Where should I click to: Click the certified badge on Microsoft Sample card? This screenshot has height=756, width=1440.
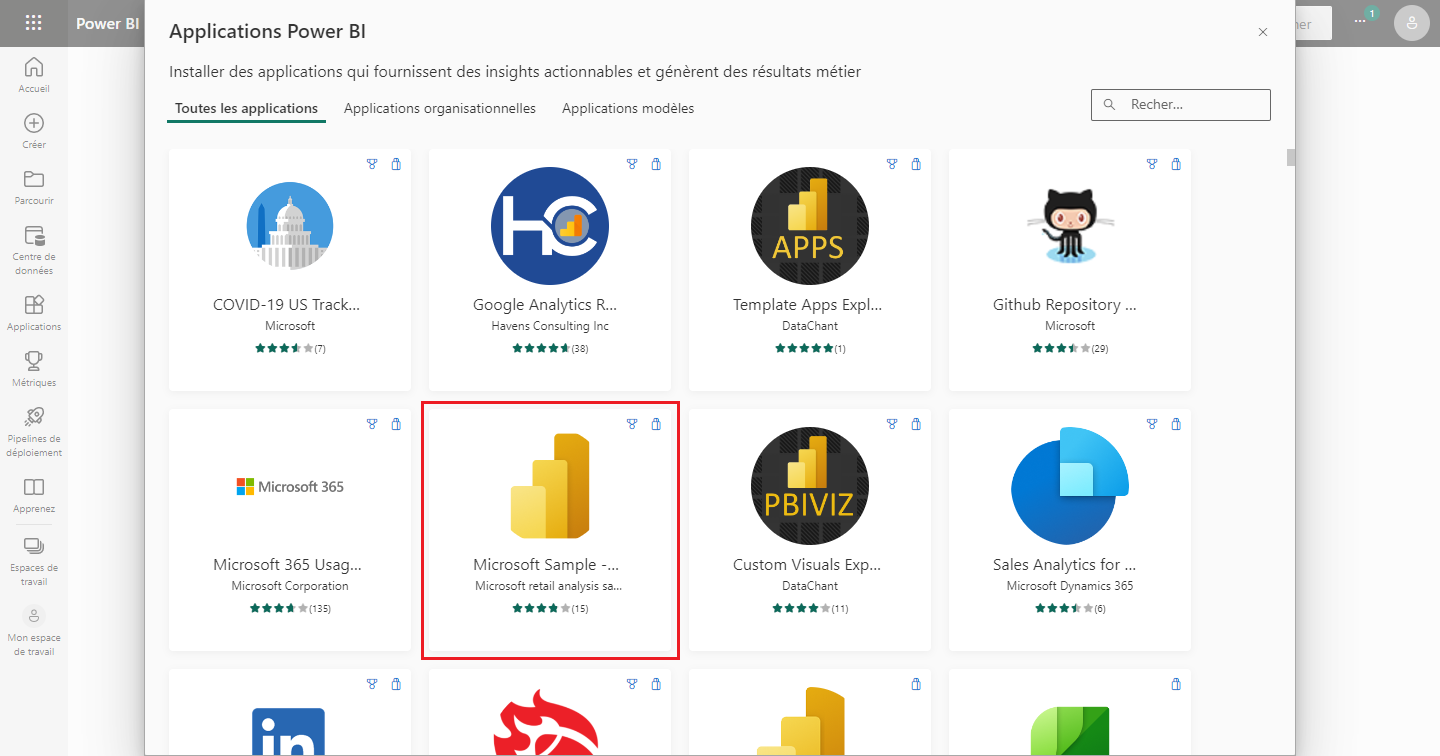point(632,424)
